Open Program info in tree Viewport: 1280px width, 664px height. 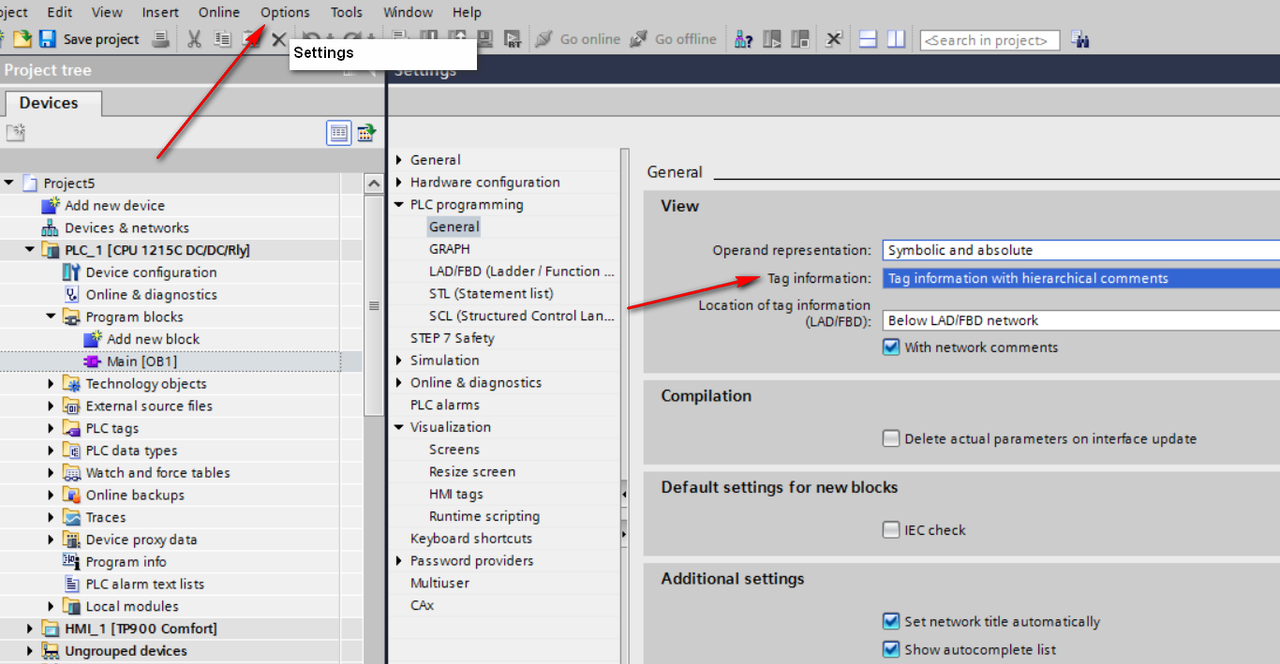[126, 561]
